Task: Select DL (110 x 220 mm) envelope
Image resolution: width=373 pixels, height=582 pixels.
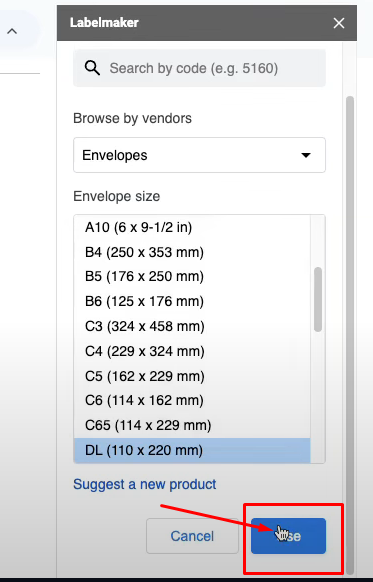Action: (x=192, y=450)
